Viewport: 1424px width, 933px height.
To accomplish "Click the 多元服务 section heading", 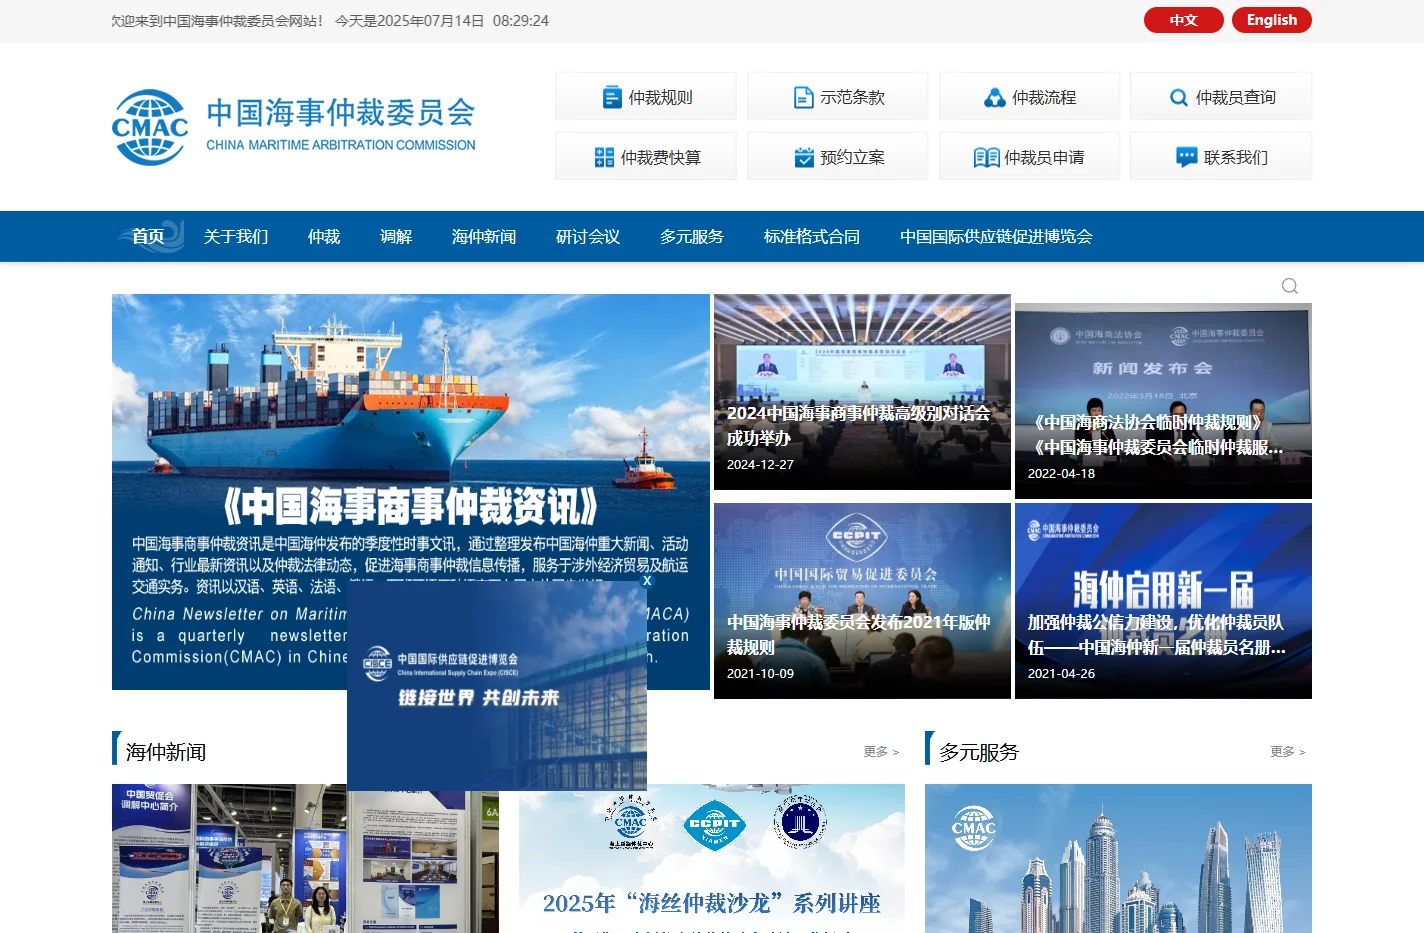I will click(979, 751).
